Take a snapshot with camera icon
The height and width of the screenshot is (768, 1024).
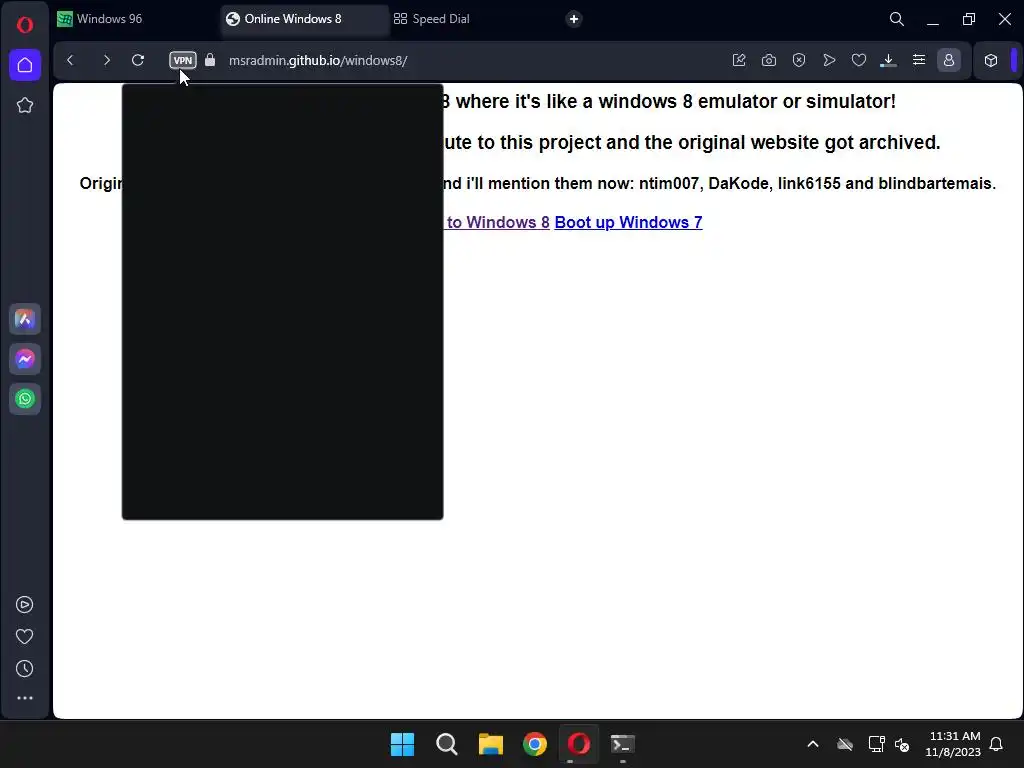769,60
